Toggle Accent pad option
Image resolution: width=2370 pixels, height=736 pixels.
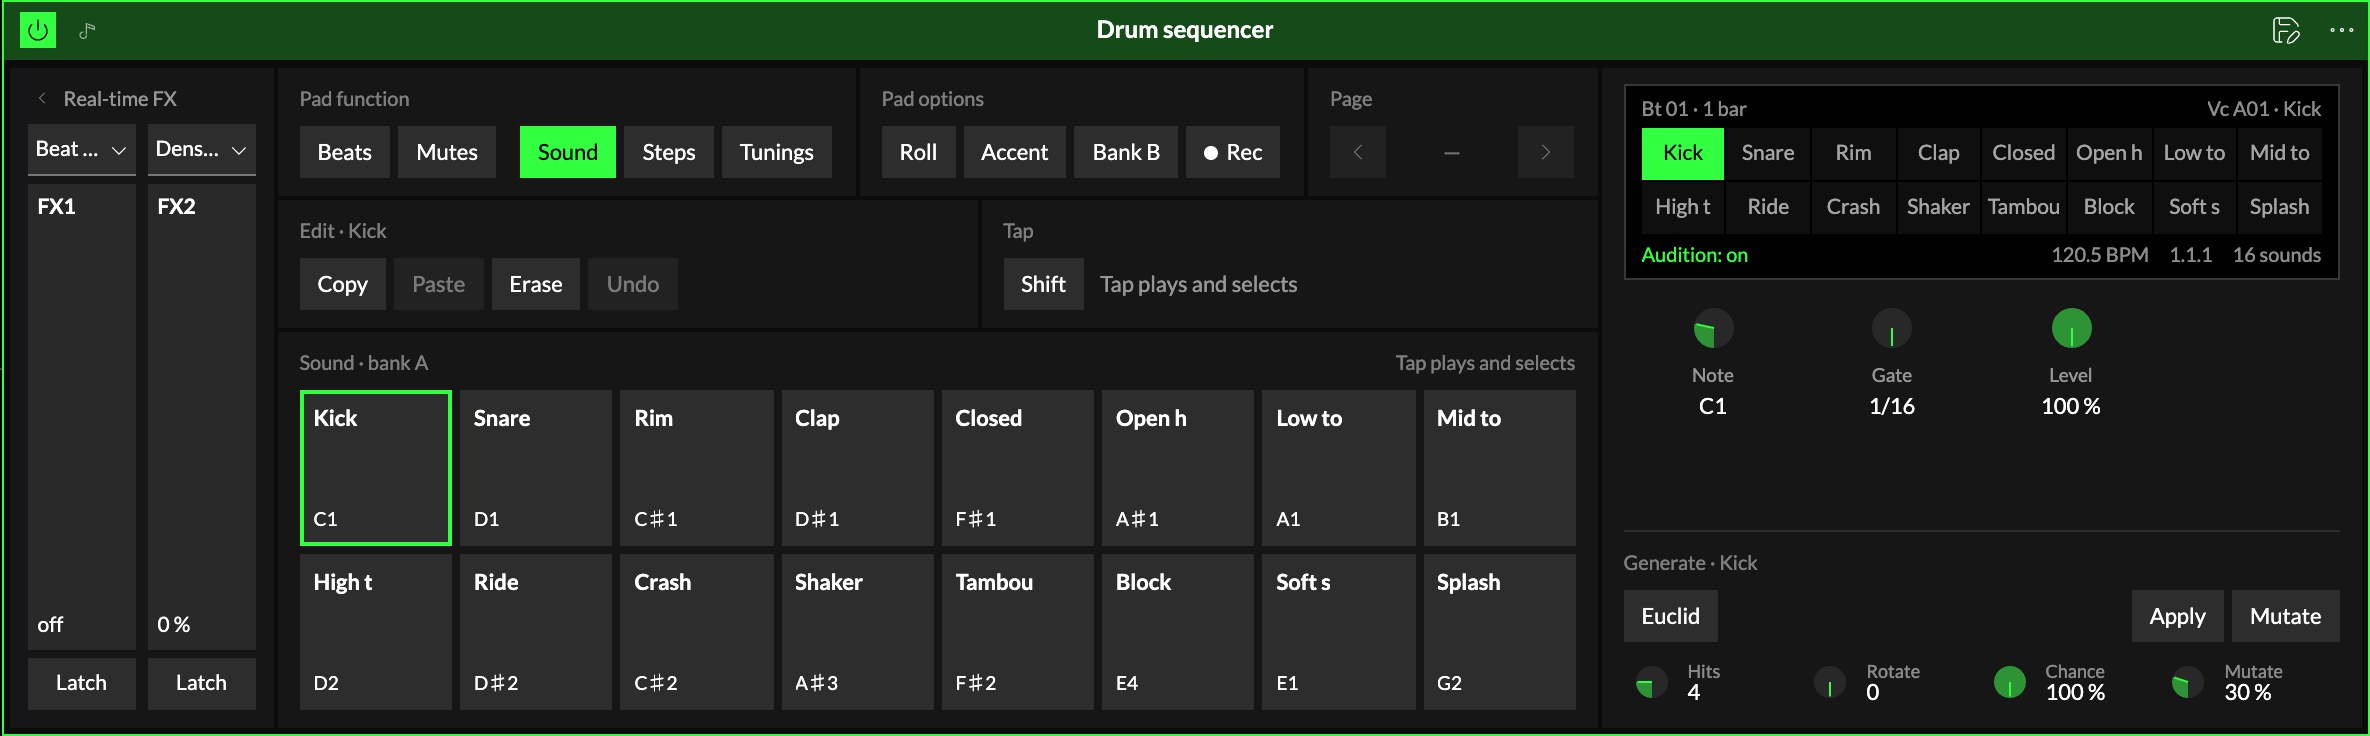click(x=1014, y=152)
